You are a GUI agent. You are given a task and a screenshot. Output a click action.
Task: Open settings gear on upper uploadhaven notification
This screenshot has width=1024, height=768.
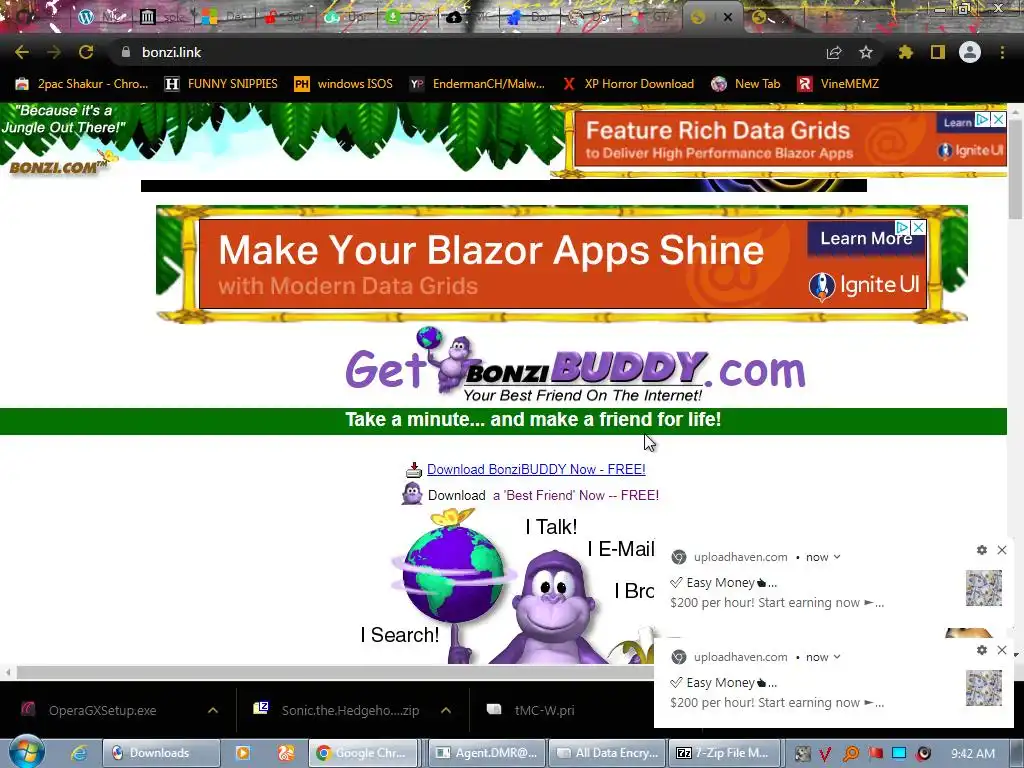click(982, 550)
